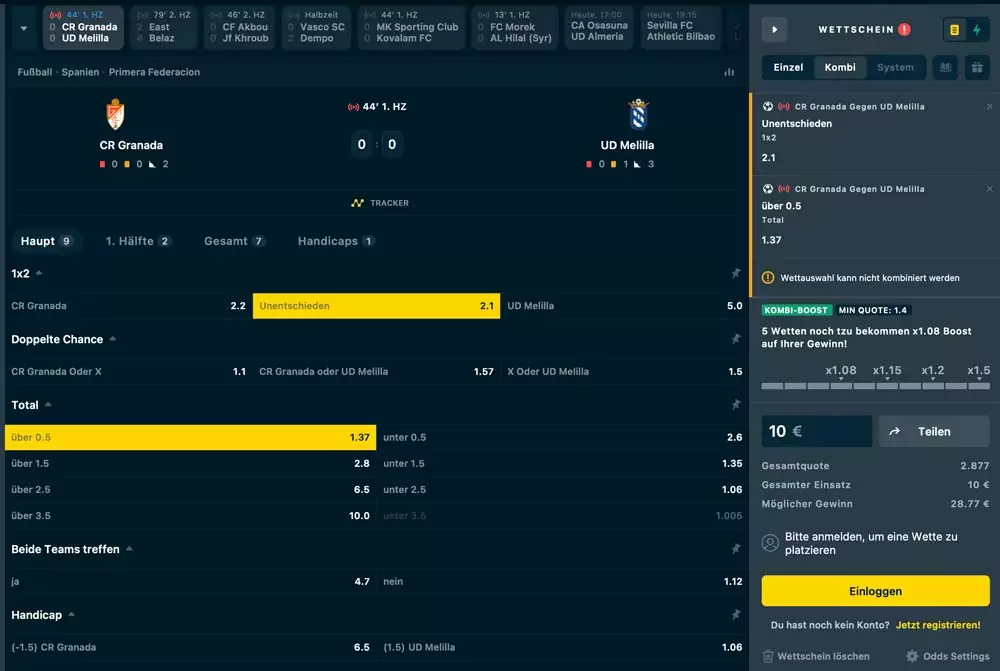Image resolution: width=1000 pixels, height=671 pixels.
Task: Open match statistics bar chart icon
Action: click(729, 72)
